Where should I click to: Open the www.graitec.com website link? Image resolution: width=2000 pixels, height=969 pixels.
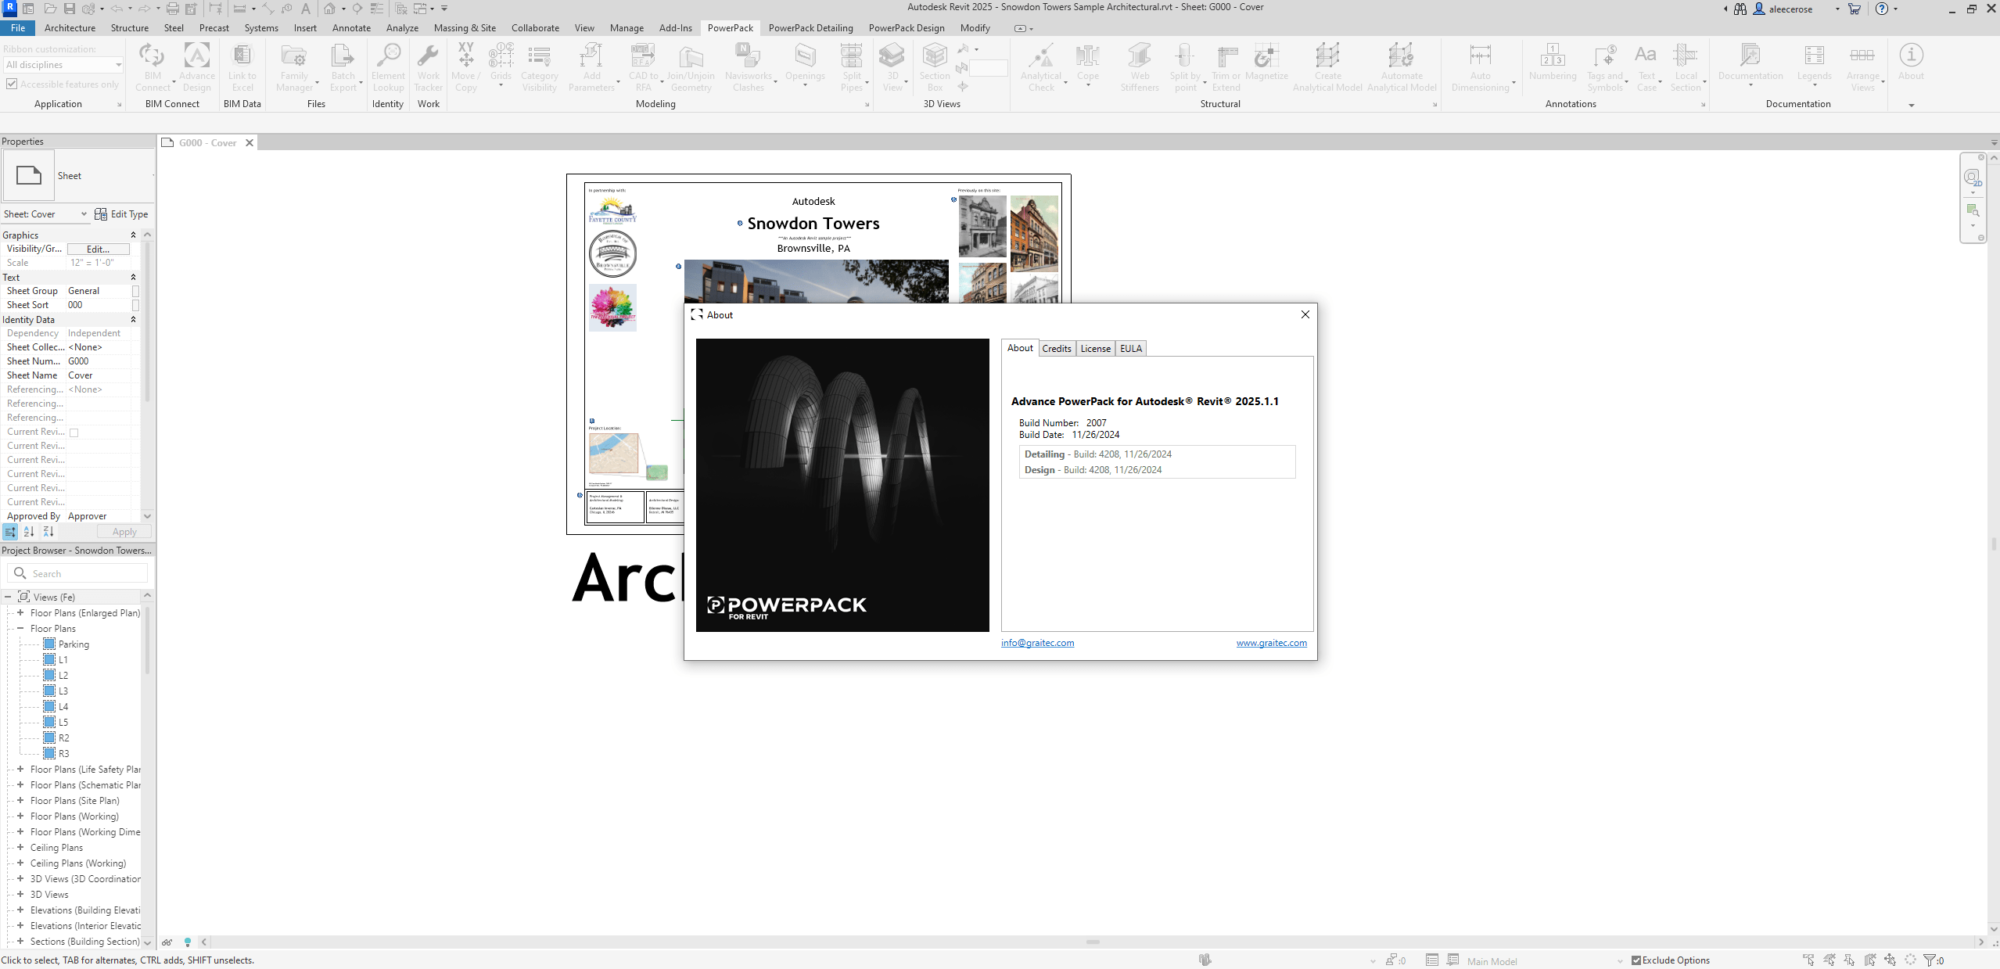coord(1271,643)
